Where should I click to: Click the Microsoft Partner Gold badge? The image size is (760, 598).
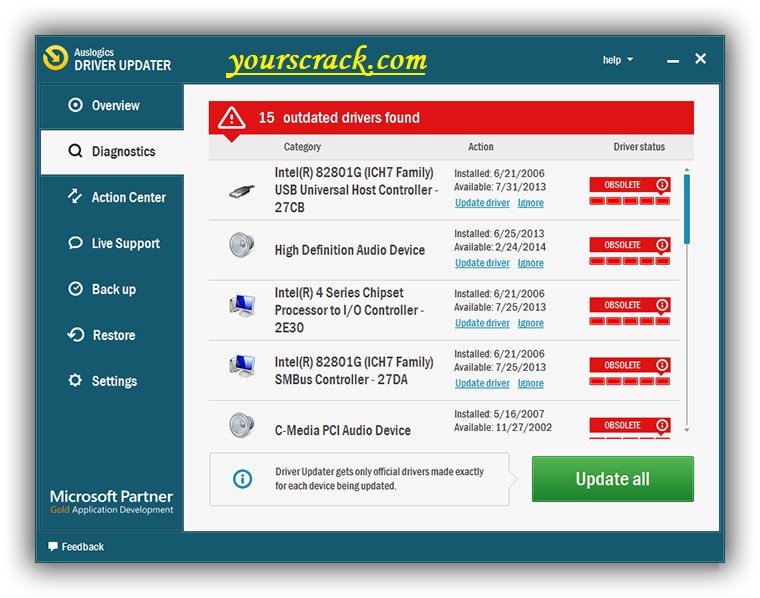pyautogui.click(x=111, y=502)
